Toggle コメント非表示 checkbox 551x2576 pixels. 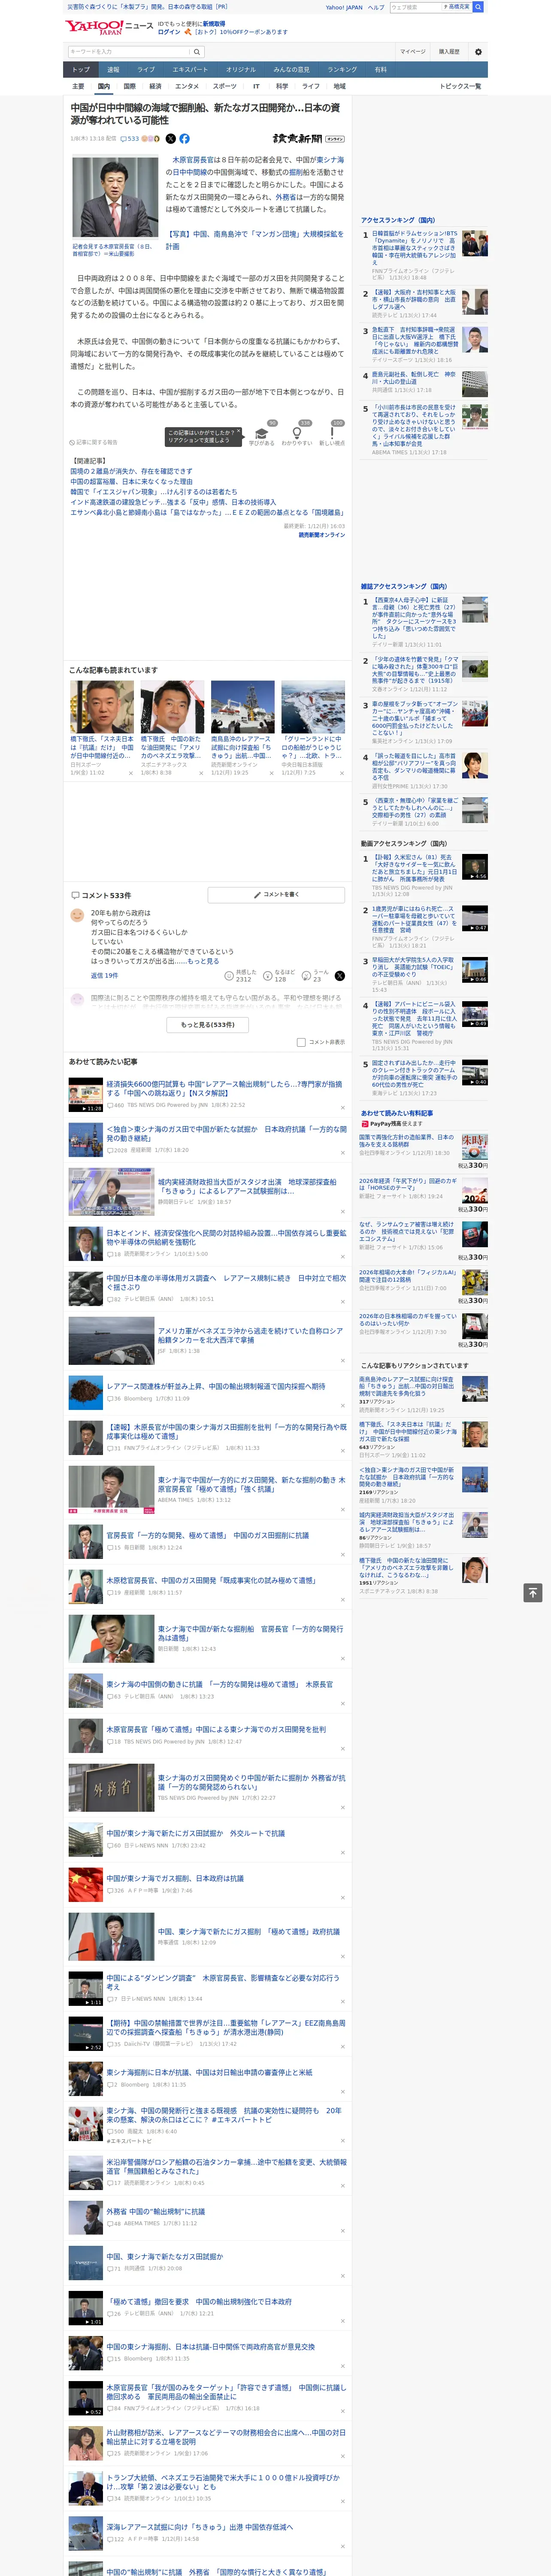pyautogui.click(x=301, y=1042)
